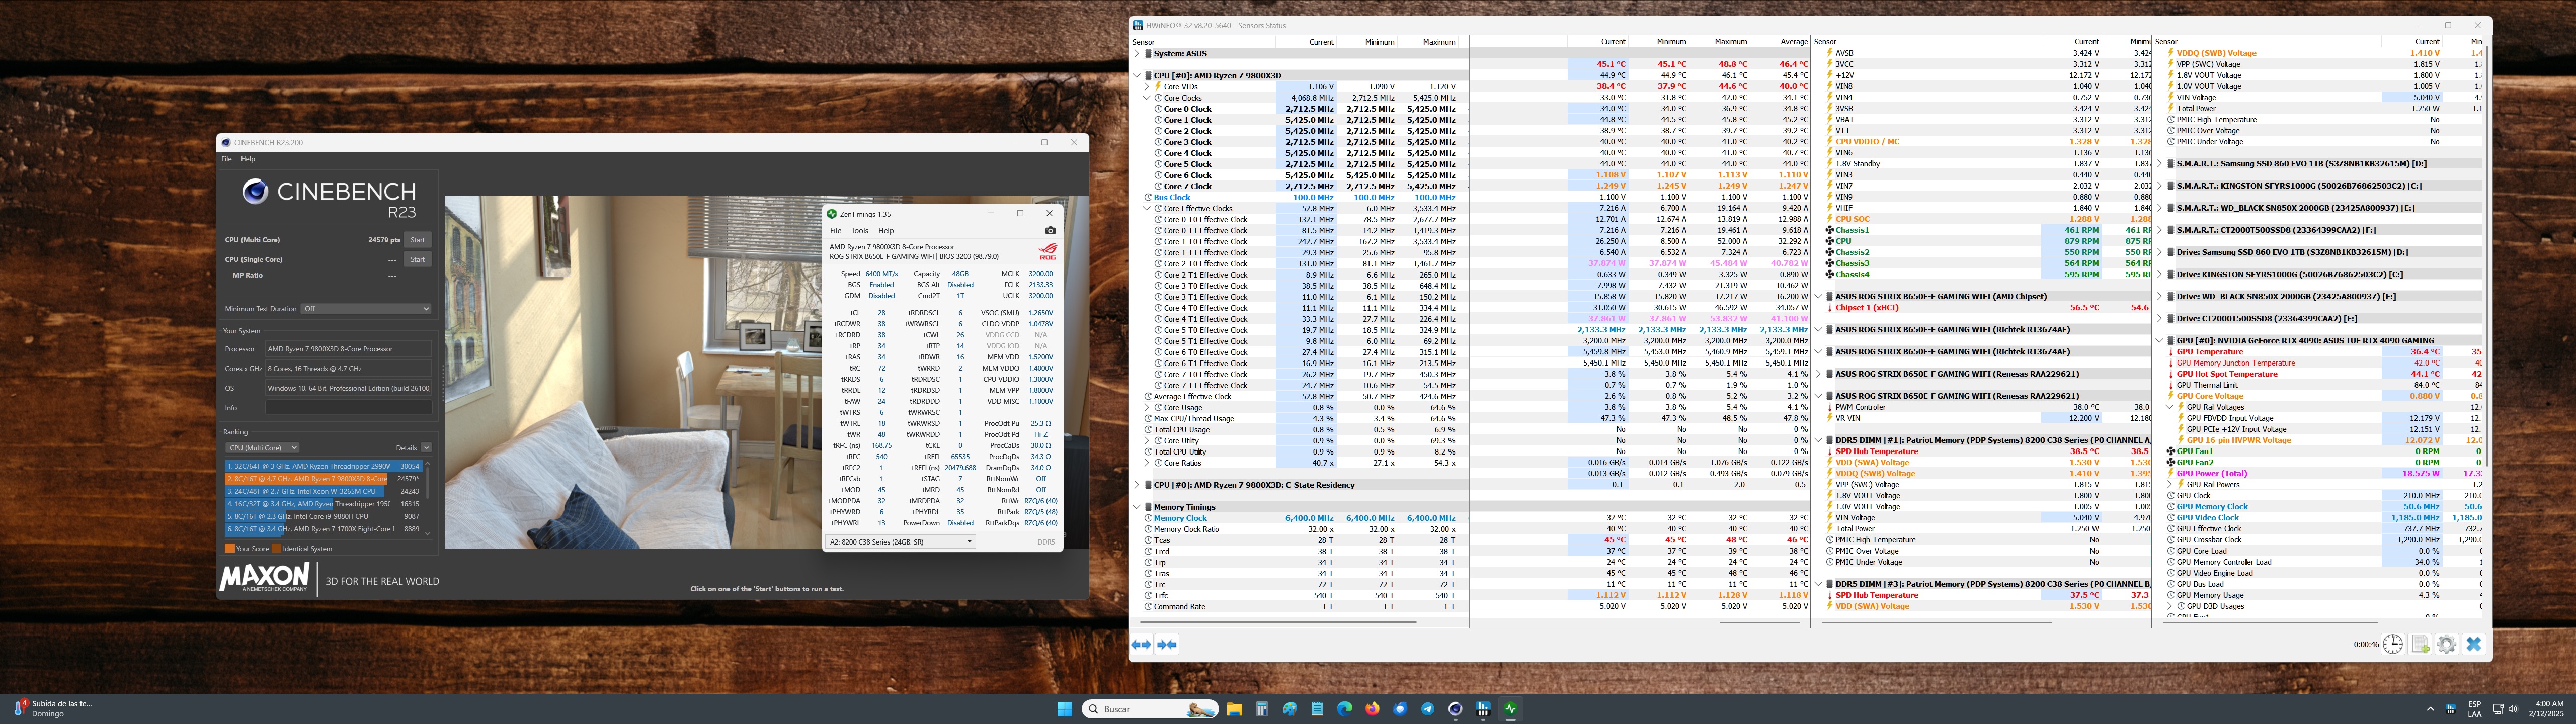Click the weather widget on taskbar

55,708
